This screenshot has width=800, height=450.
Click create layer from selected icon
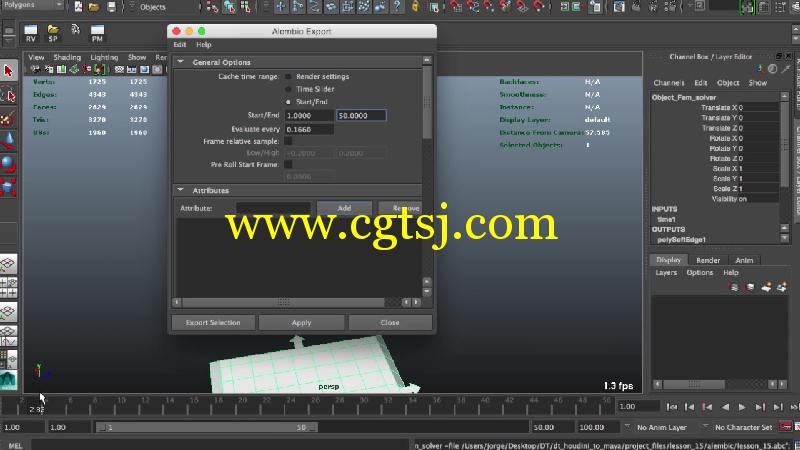782,288
